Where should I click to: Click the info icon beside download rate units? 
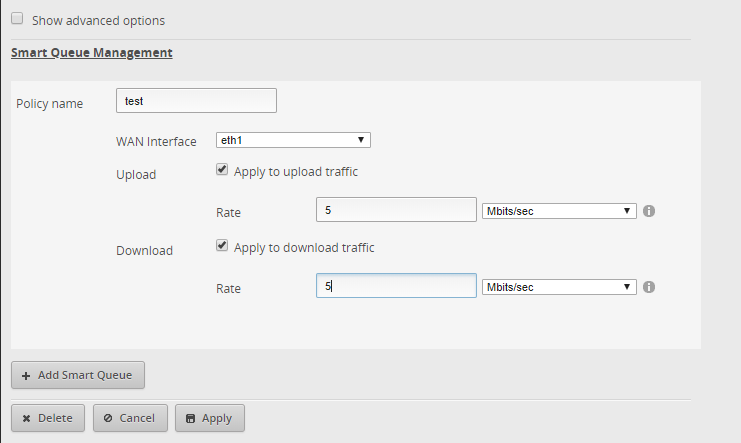[x=648, y=287]
